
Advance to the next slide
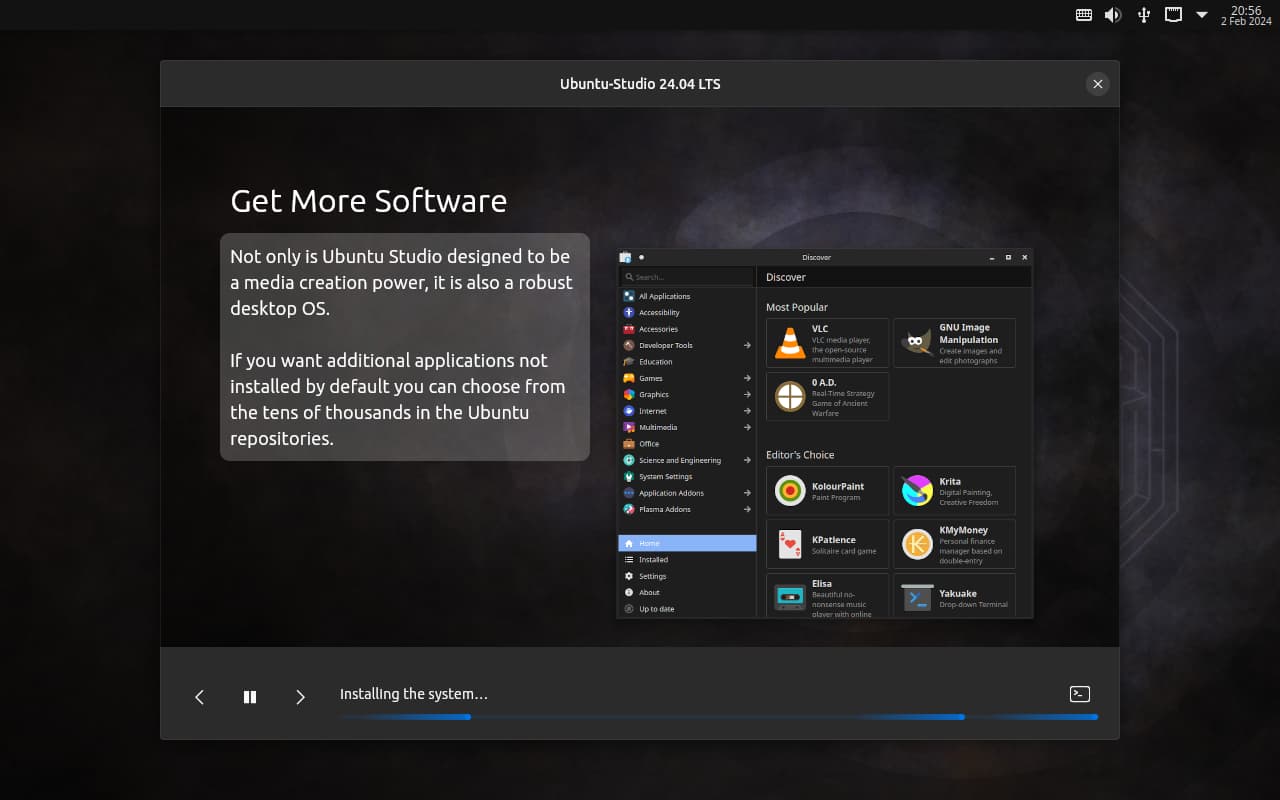click(x=300, y=697)
